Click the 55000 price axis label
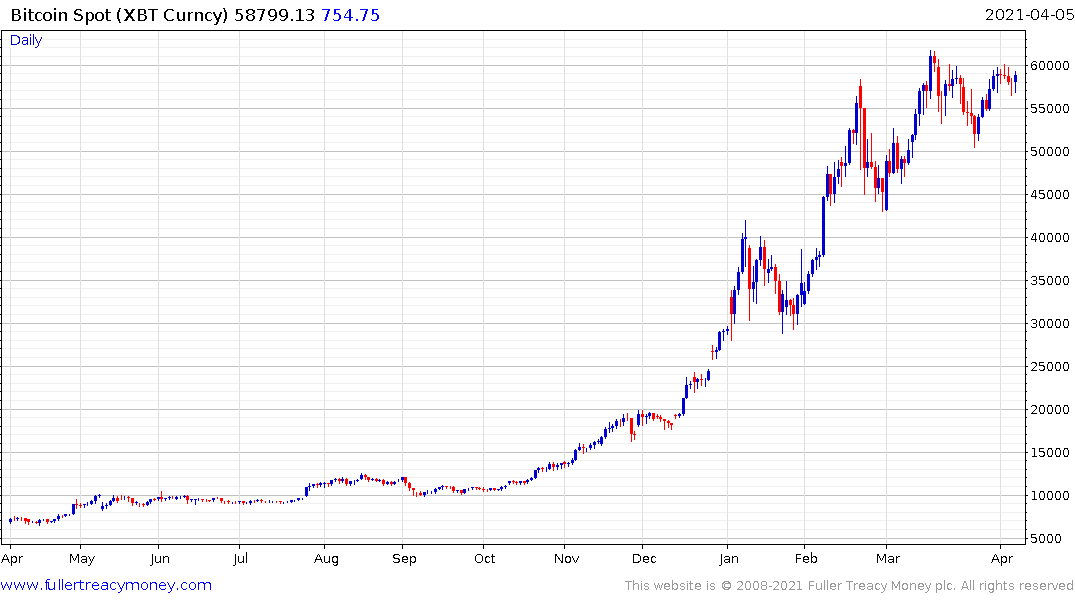Image resolution: width=1075 pixels, height=600 pixels. click(x=1050, y=108)
